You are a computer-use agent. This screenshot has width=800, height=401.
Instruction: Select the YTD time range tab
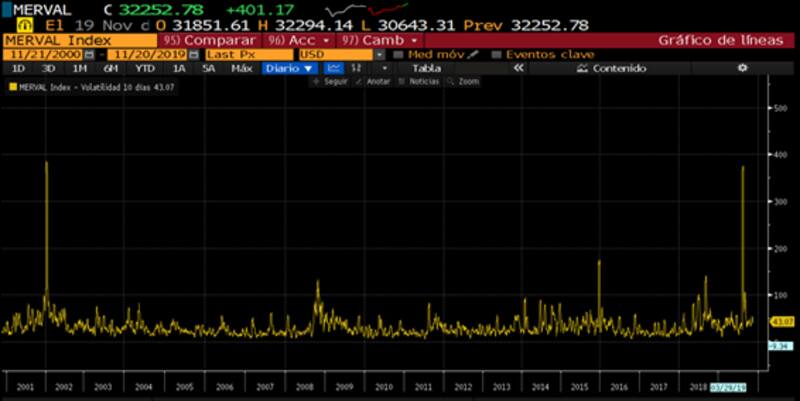pos(145,68)
